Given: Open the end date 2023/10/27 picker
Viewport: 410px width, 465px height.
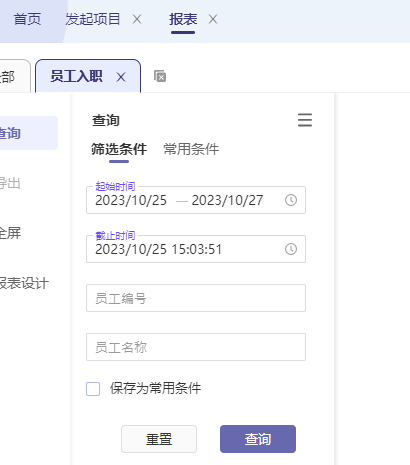Looking at the screenshot, I should [x=227, y=200].
